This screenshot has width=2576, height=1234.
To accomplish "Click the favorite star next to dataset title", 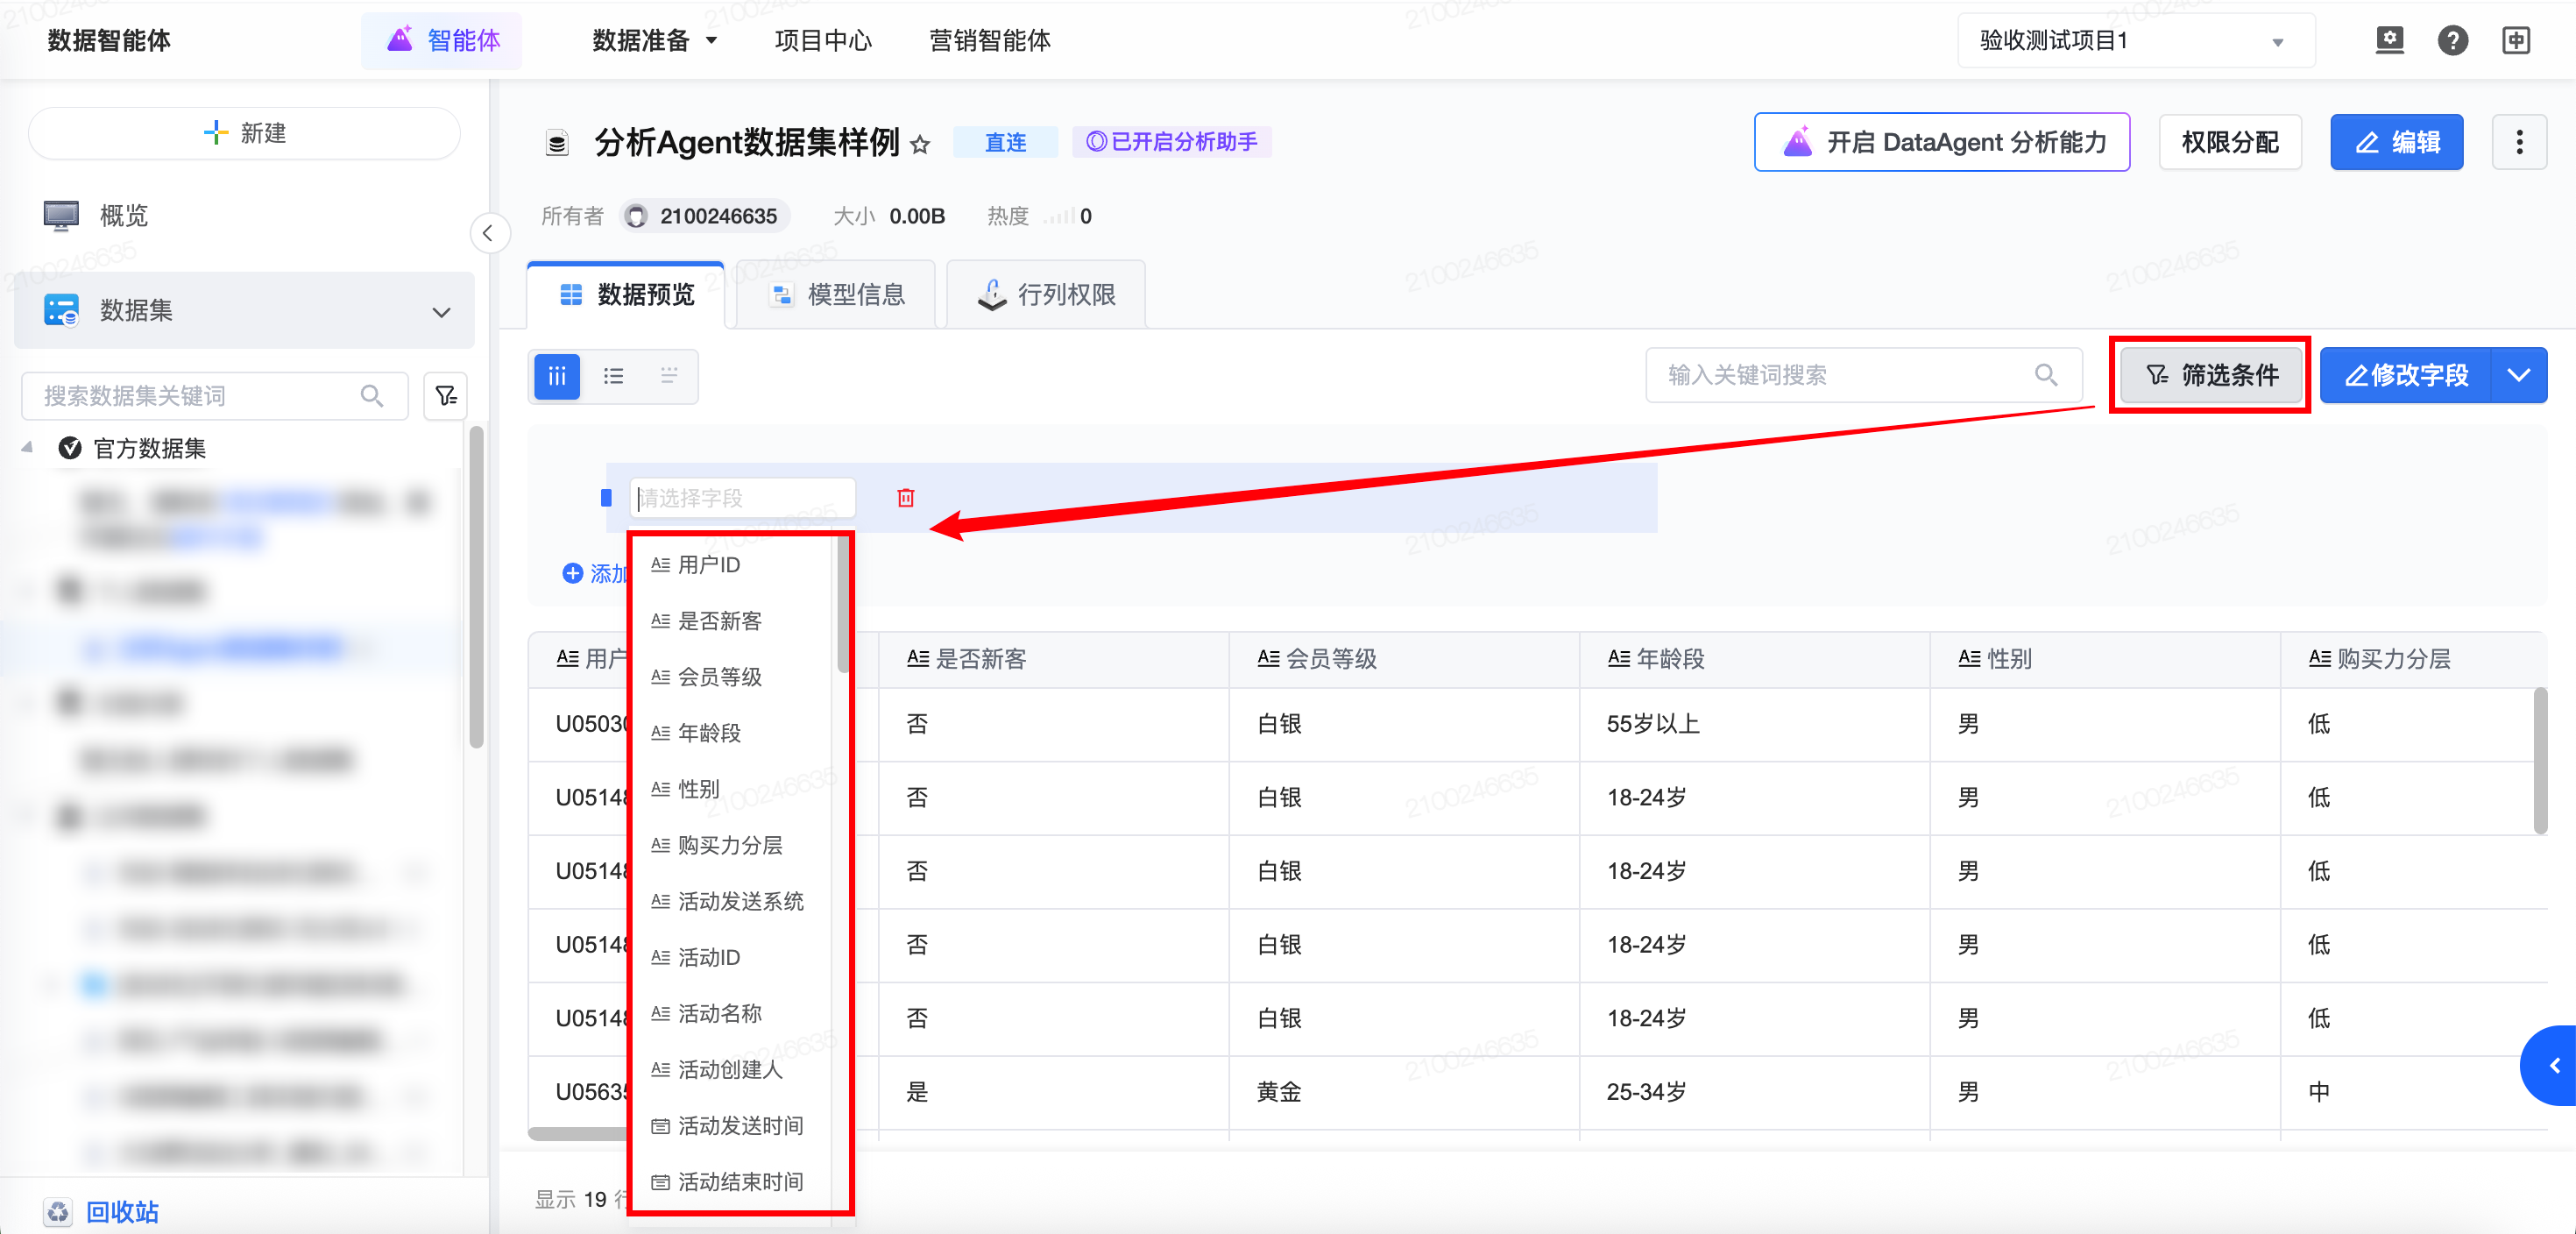I will 920,145.
